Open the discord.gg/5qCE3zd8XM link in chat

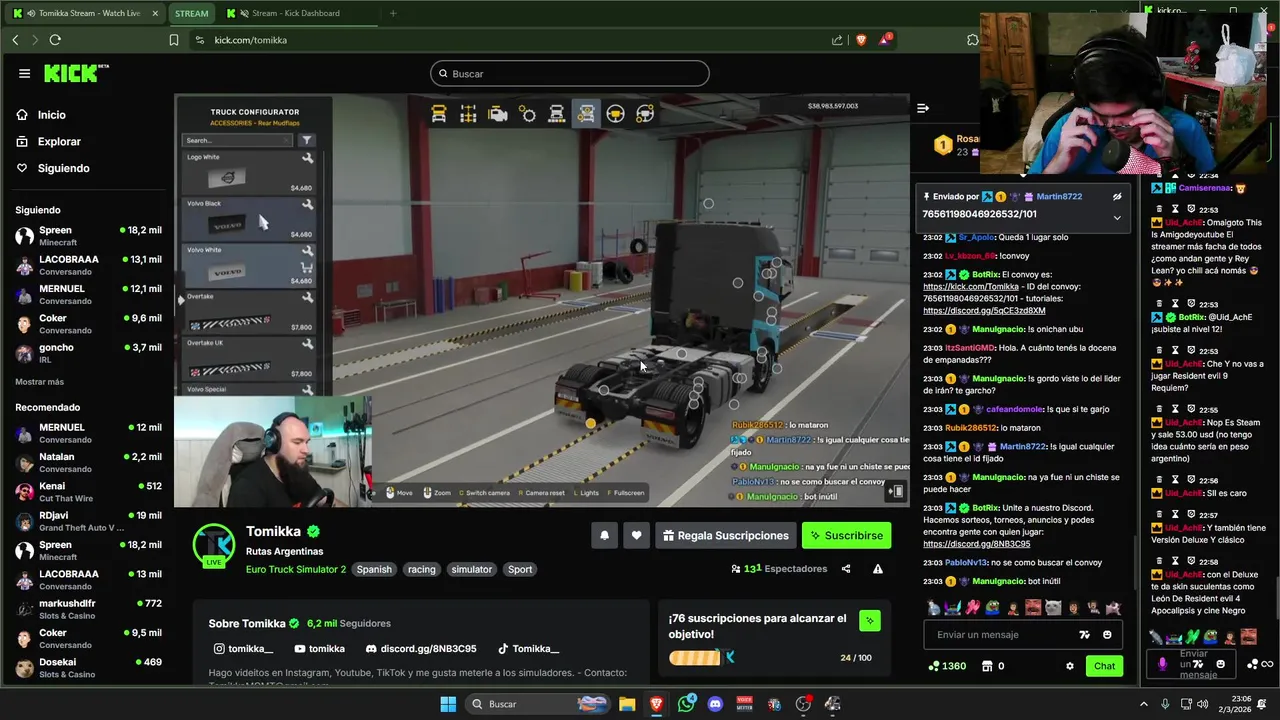984,311
